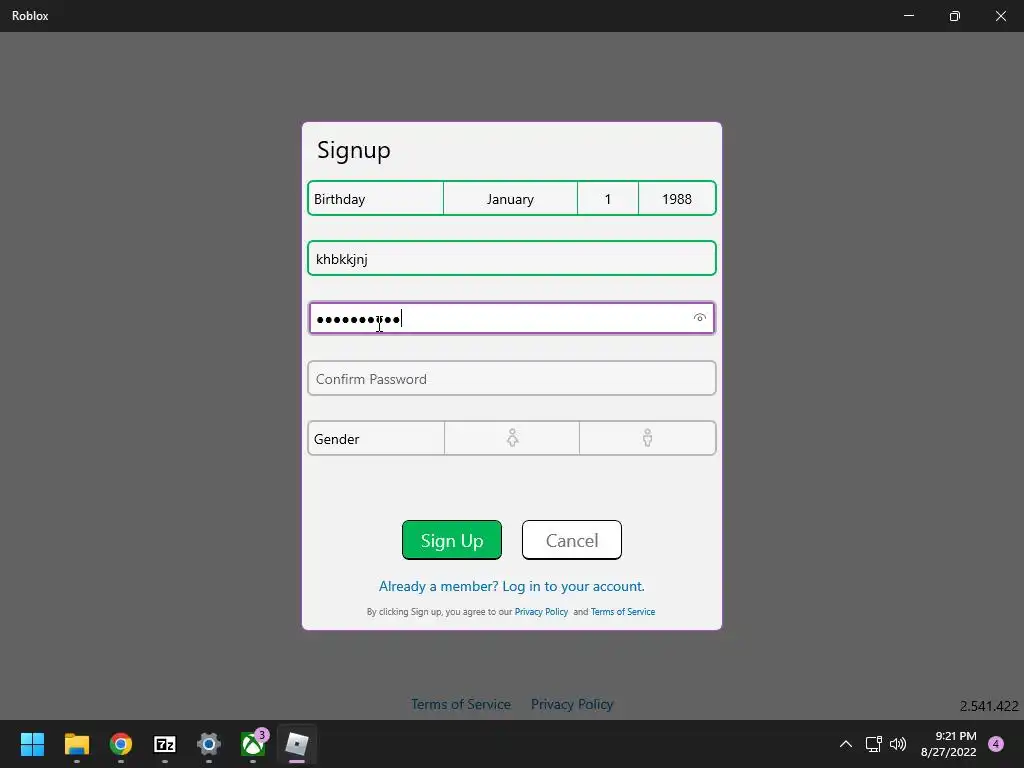Click the Signup heading text
Viewport: 1024px width, 768px height.
(354, 150)
